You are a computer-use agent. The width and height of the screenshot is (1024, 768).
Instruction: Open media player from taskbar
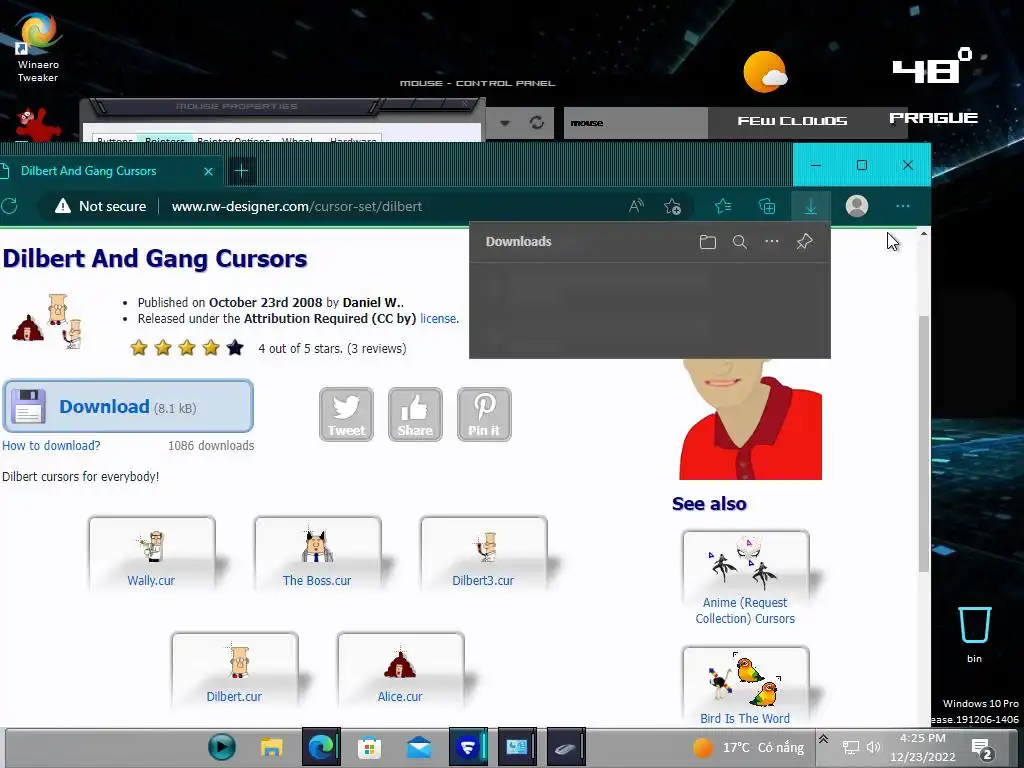pos(222,747)
